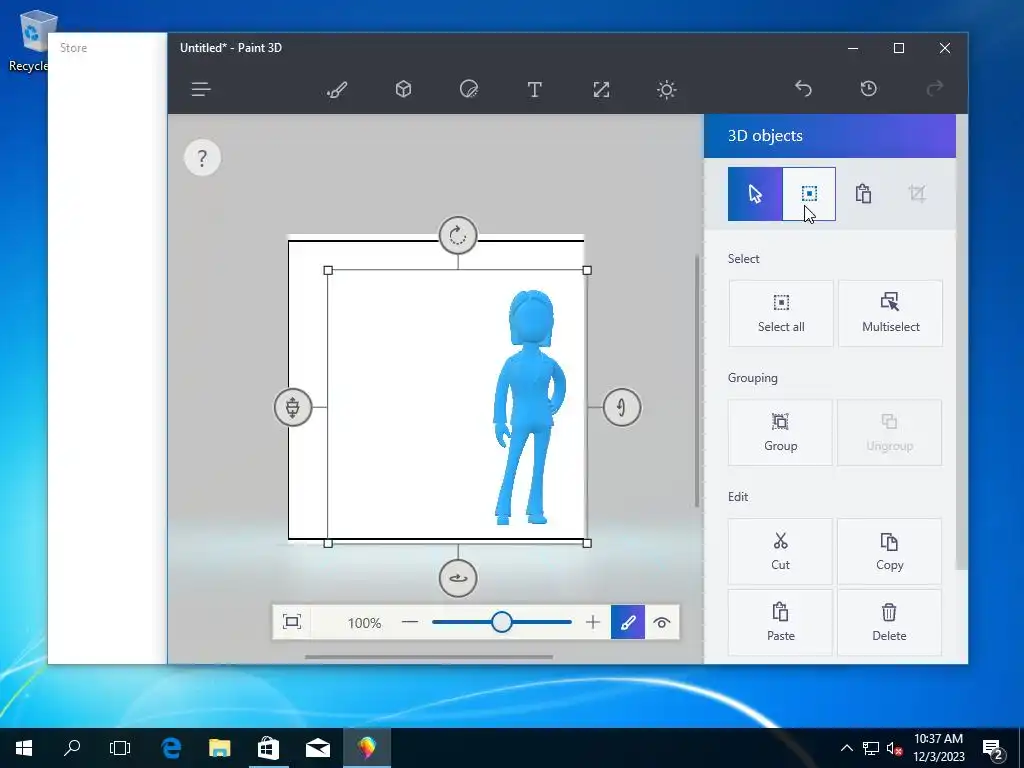Choose the Select arrow tool
The image size is (1024, 768).
pyautogui.click(x=755, y=194)
